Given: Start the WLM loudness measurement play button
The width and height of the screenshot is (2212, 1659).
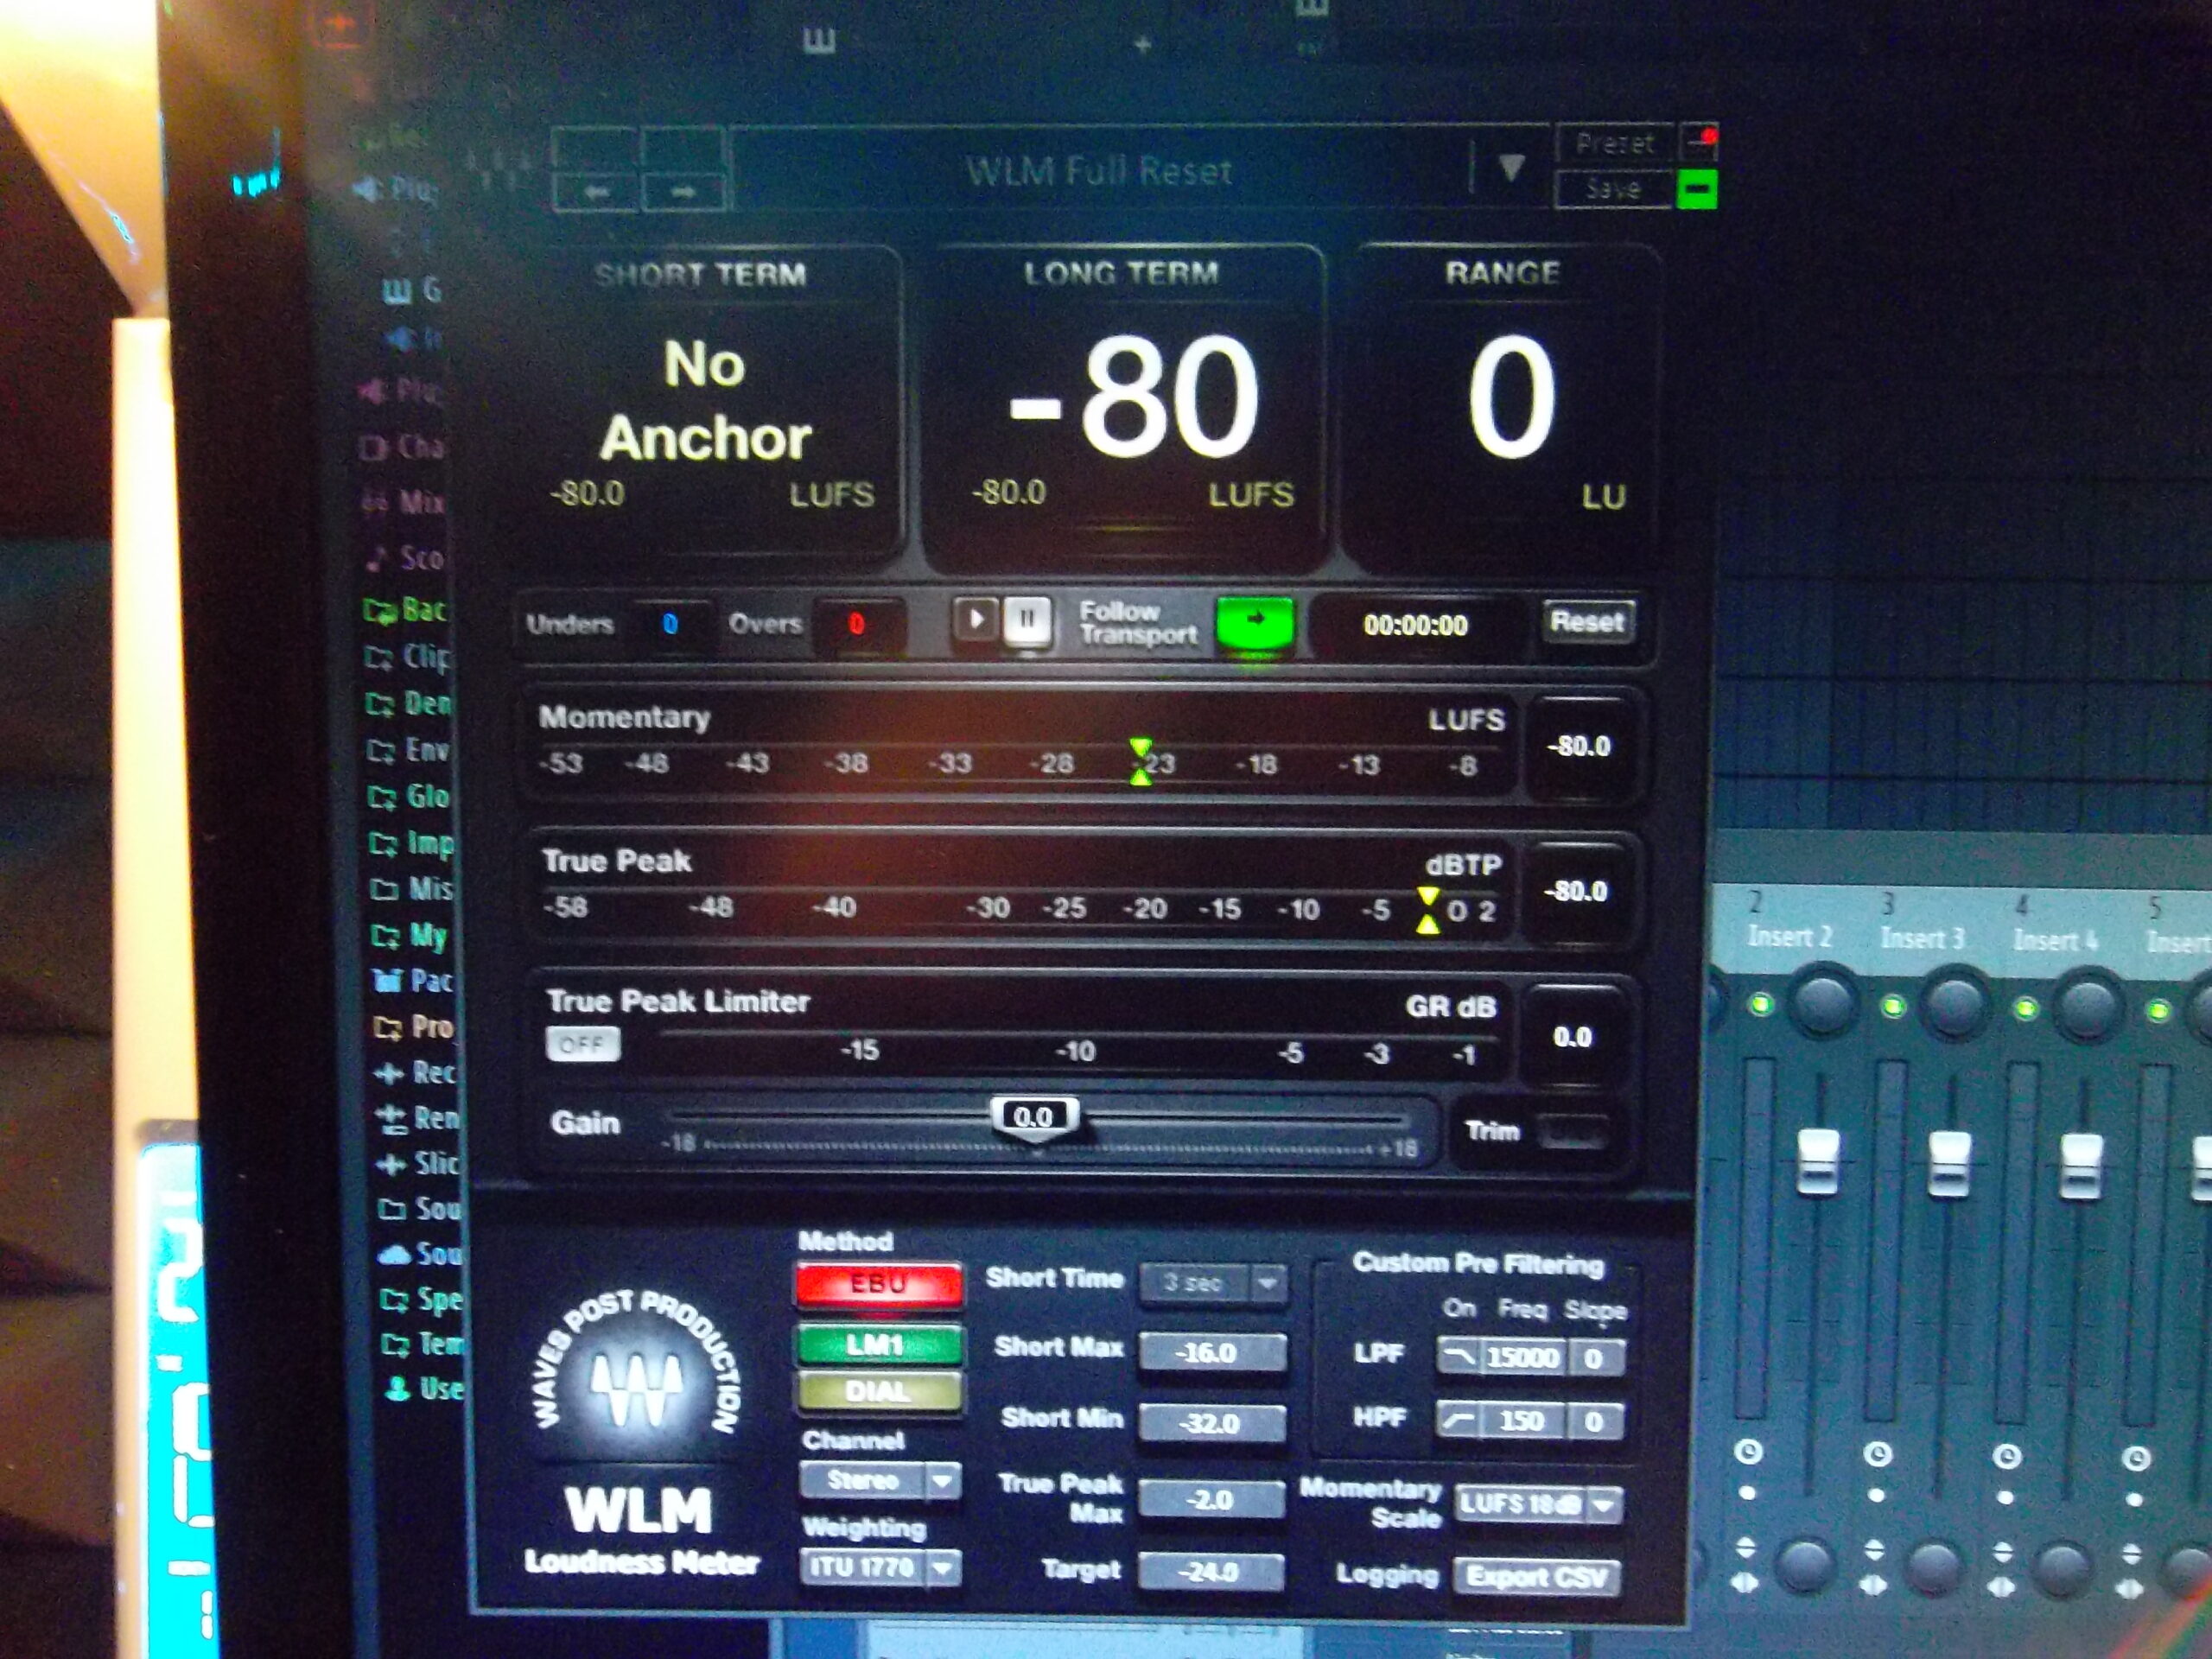Looking at the screenshot, I should (x=976, y=620).
